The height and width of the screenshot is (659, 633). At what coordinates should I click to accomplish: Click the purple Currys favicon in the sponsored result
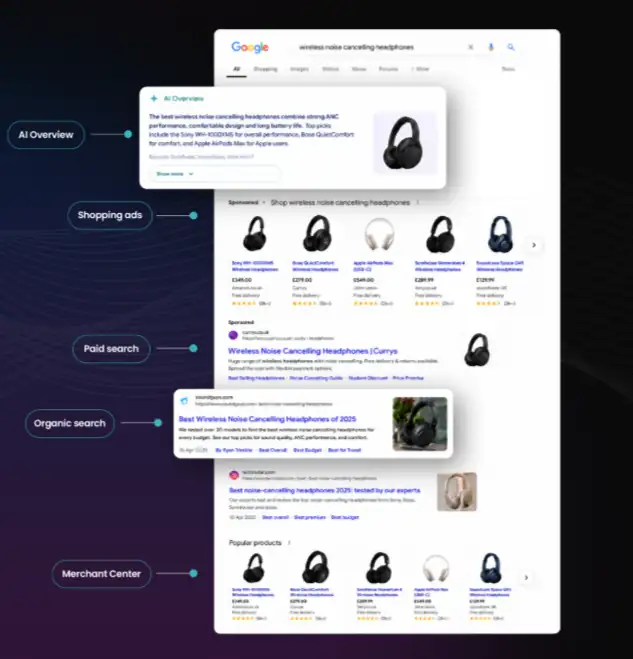click(x=233, y=335)
